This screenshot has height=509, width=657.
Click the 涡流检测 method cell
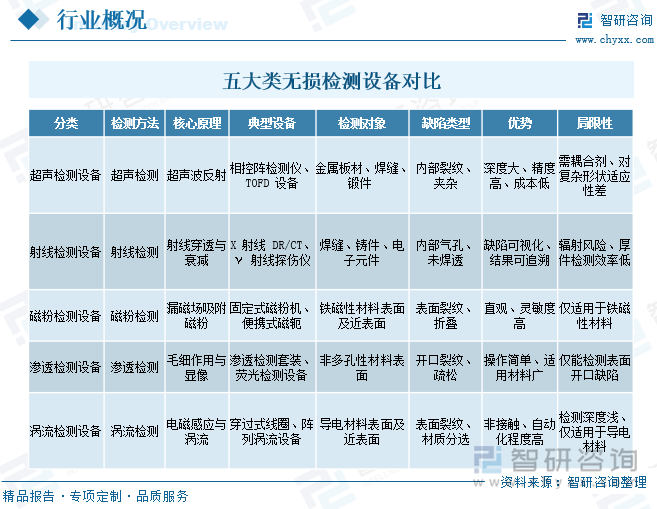click(x=135, y=431)
